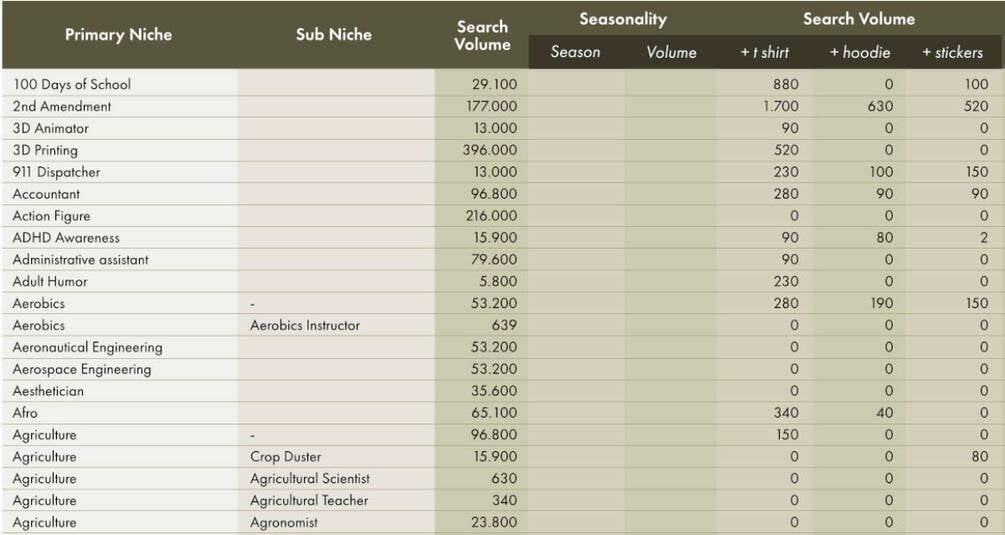1005x535 pixels.
Task: Select the 100 Days of School cell
Action: [x=72, y=85]
